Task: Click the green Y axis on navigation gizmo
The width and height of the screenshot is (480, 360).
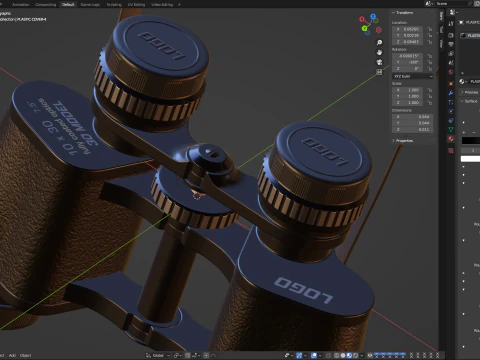Action: (x=365, y=28)
